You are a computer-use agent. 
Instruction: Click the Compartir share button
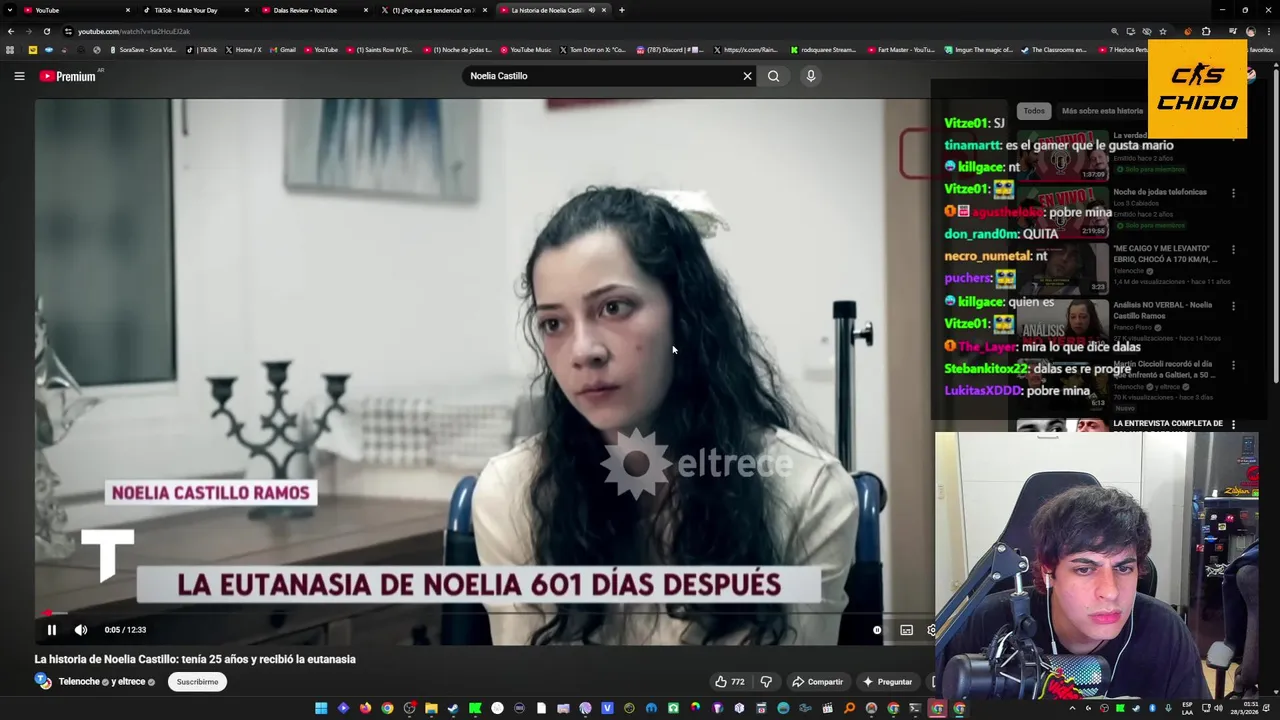coord(817,682)
